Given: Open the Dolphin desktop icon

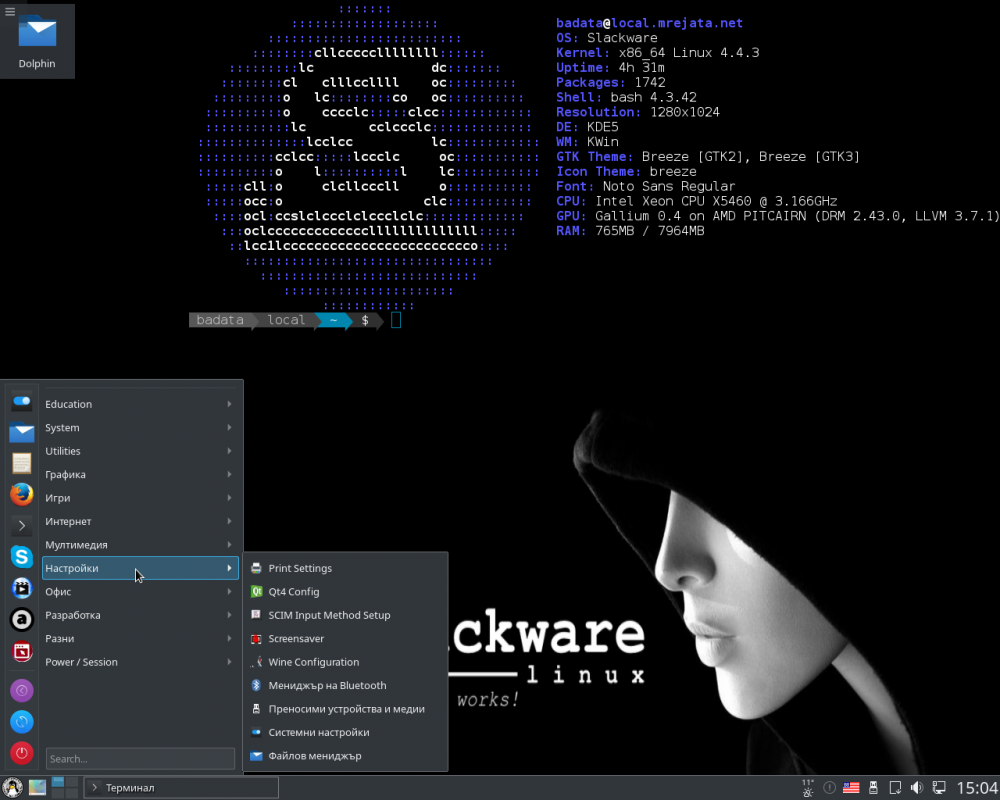Looking at the screenshot, I should (x=37, y=42).
